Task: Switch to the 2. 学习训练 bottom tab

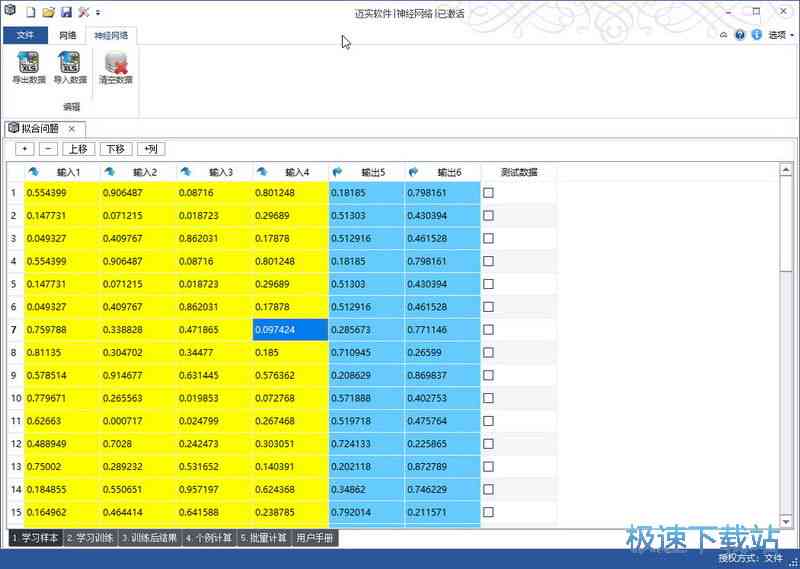Action: tap(90, 538)
